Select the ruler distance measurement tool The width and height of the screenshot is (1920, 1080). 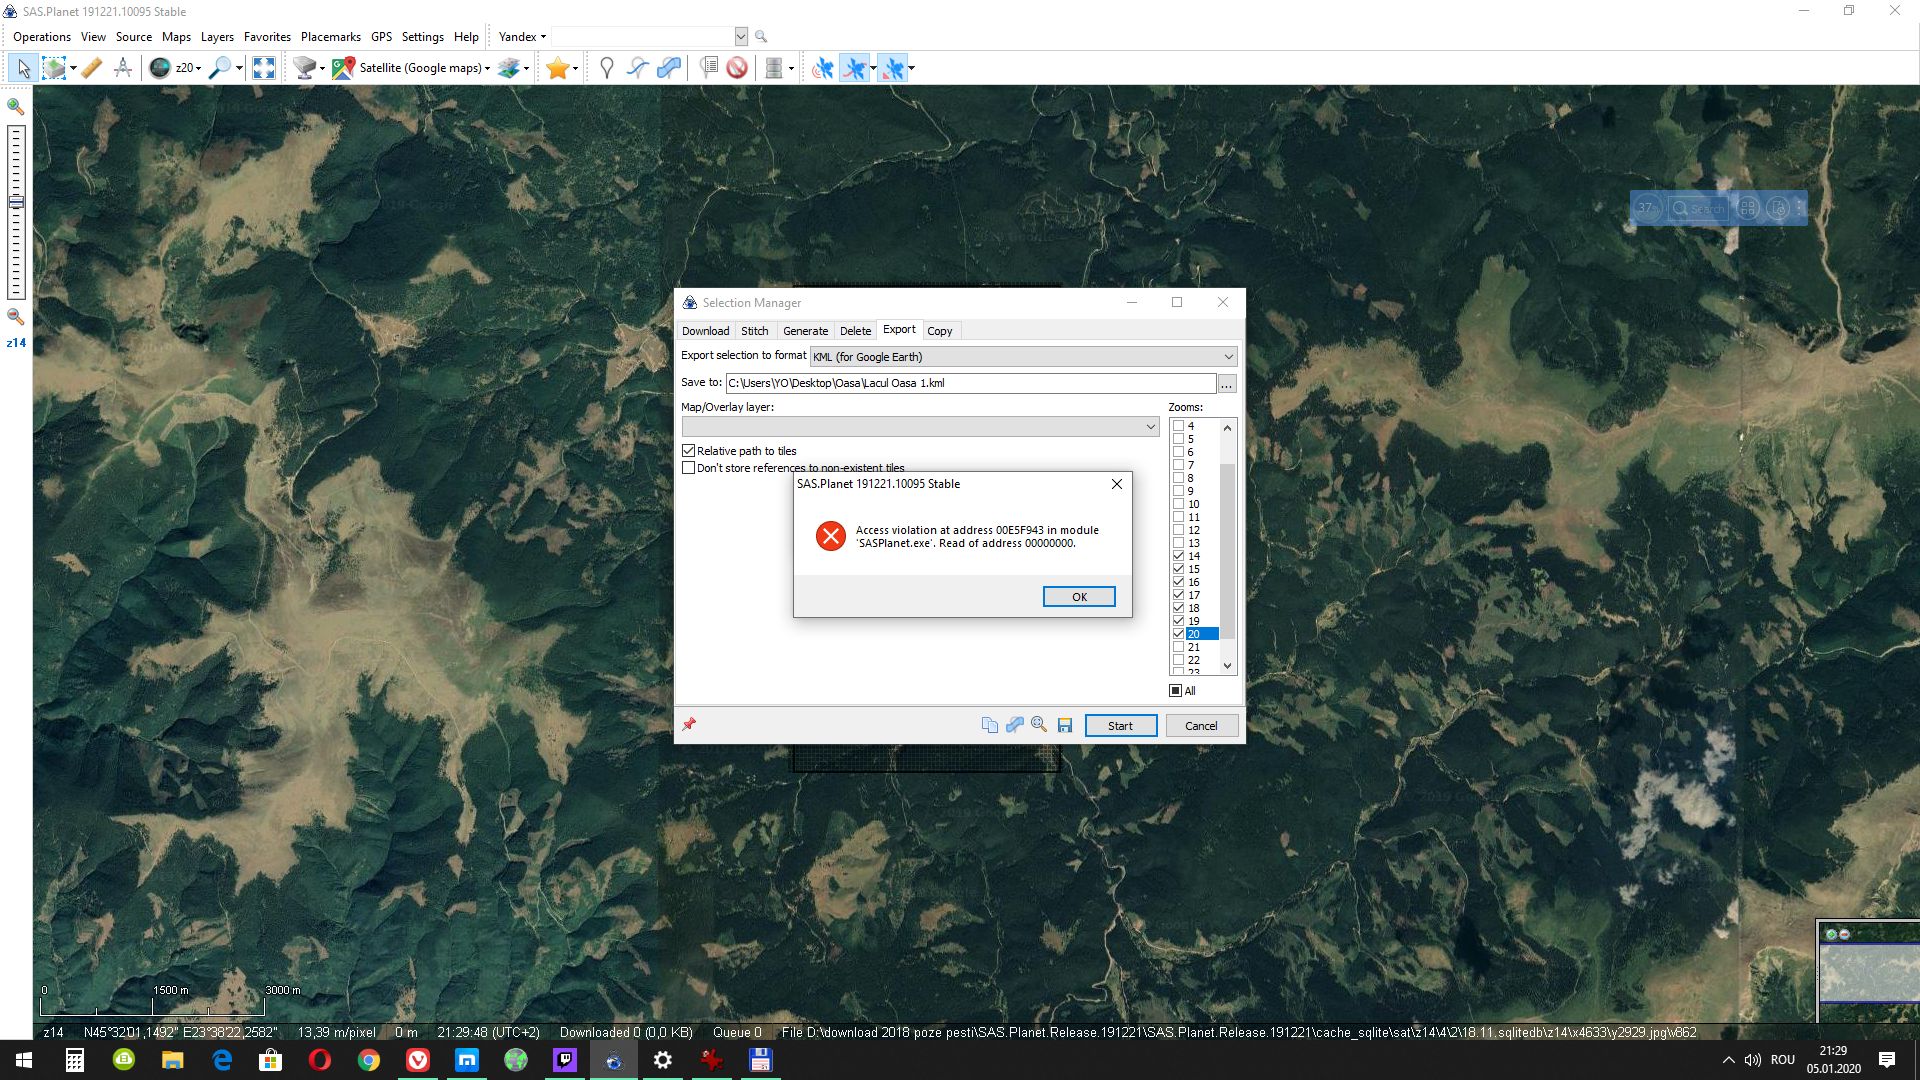tap(92, 68)
